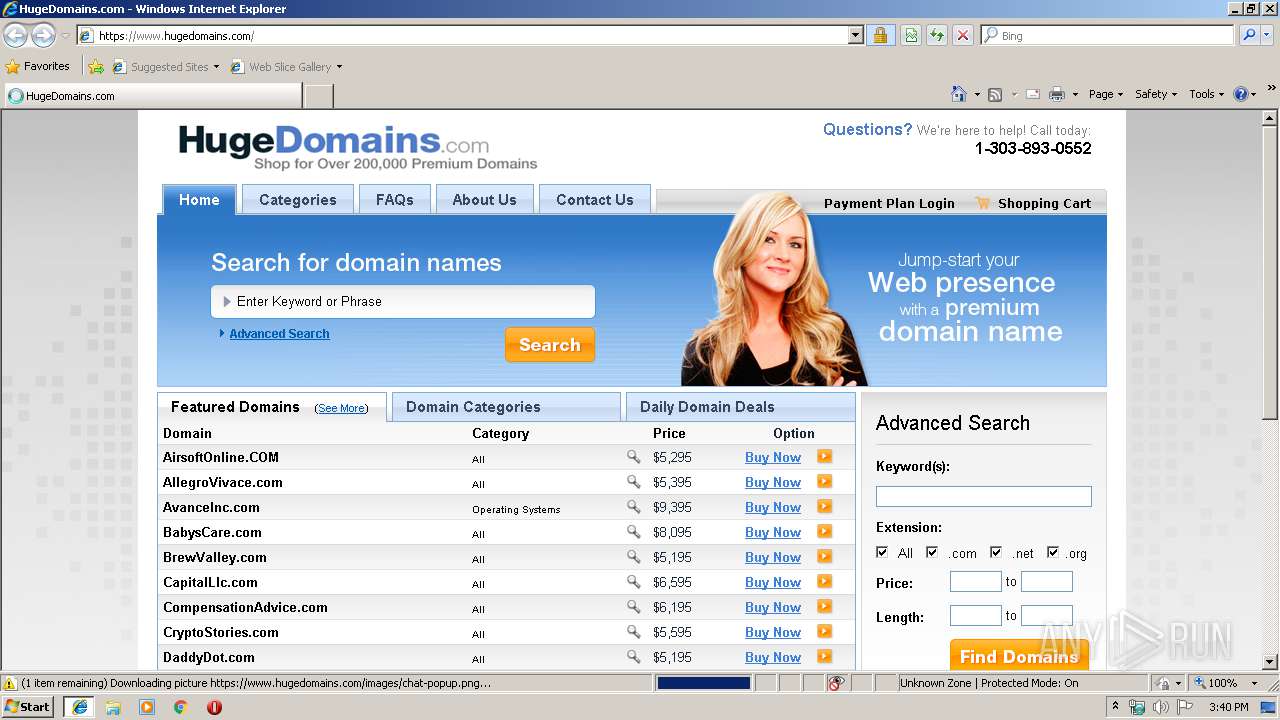The height and width of the screenshot is (720, 1280).
Task: Click the Read Mail envelope icon
Action: (x=1032, y=94)
